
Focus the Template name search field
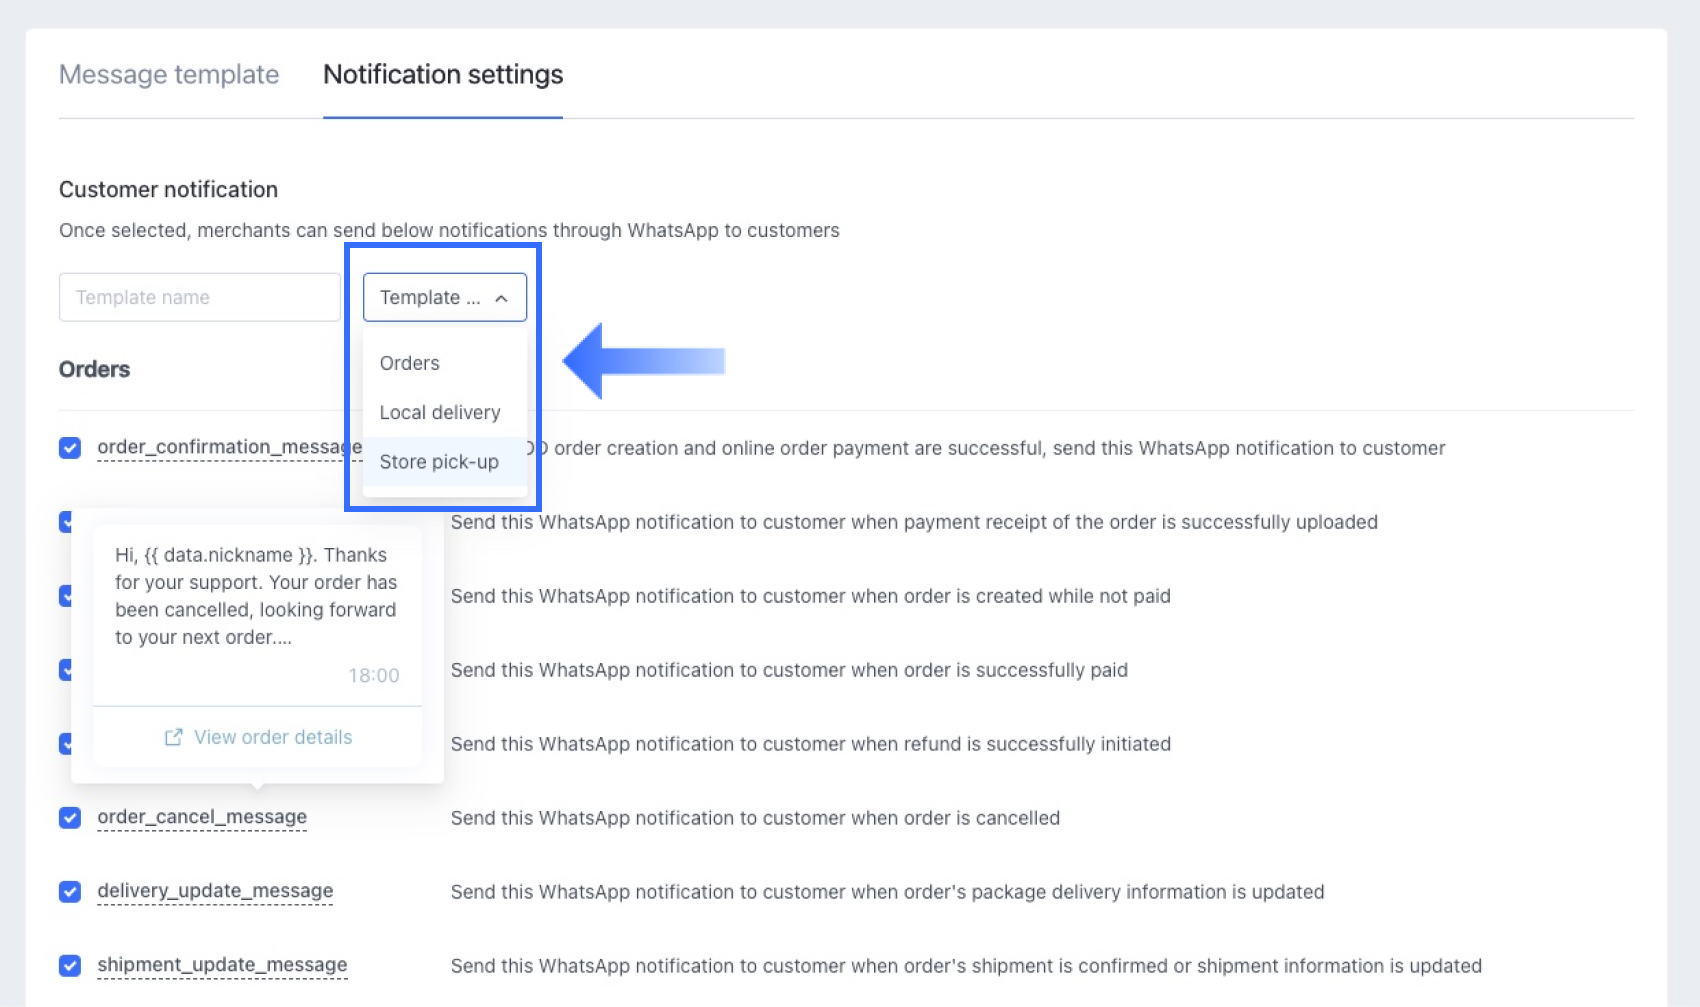(x=199, y=297)
